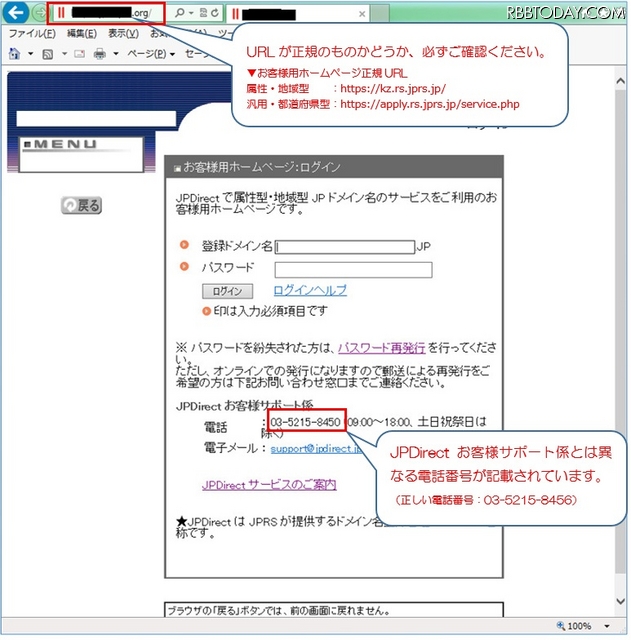The image size is (631, 640).
Task: Click the Read mail icon
Action: [80, 53]
